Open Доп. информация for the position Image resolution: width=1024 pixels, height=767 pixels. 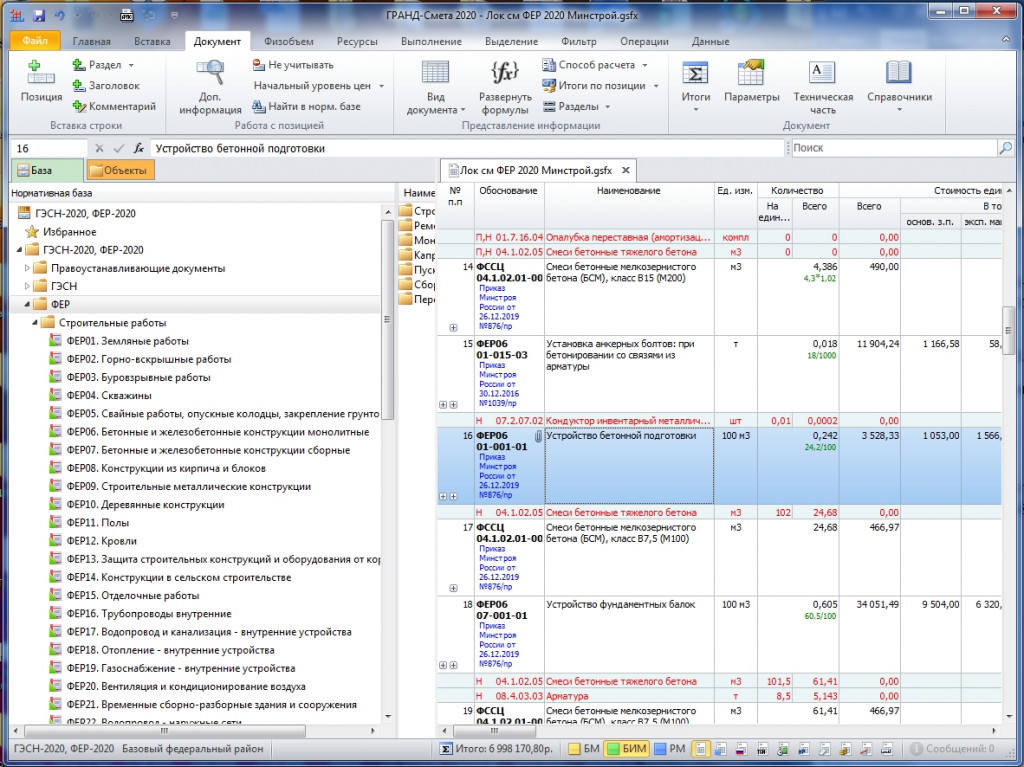pyautogui.click(x=210, y=88)
